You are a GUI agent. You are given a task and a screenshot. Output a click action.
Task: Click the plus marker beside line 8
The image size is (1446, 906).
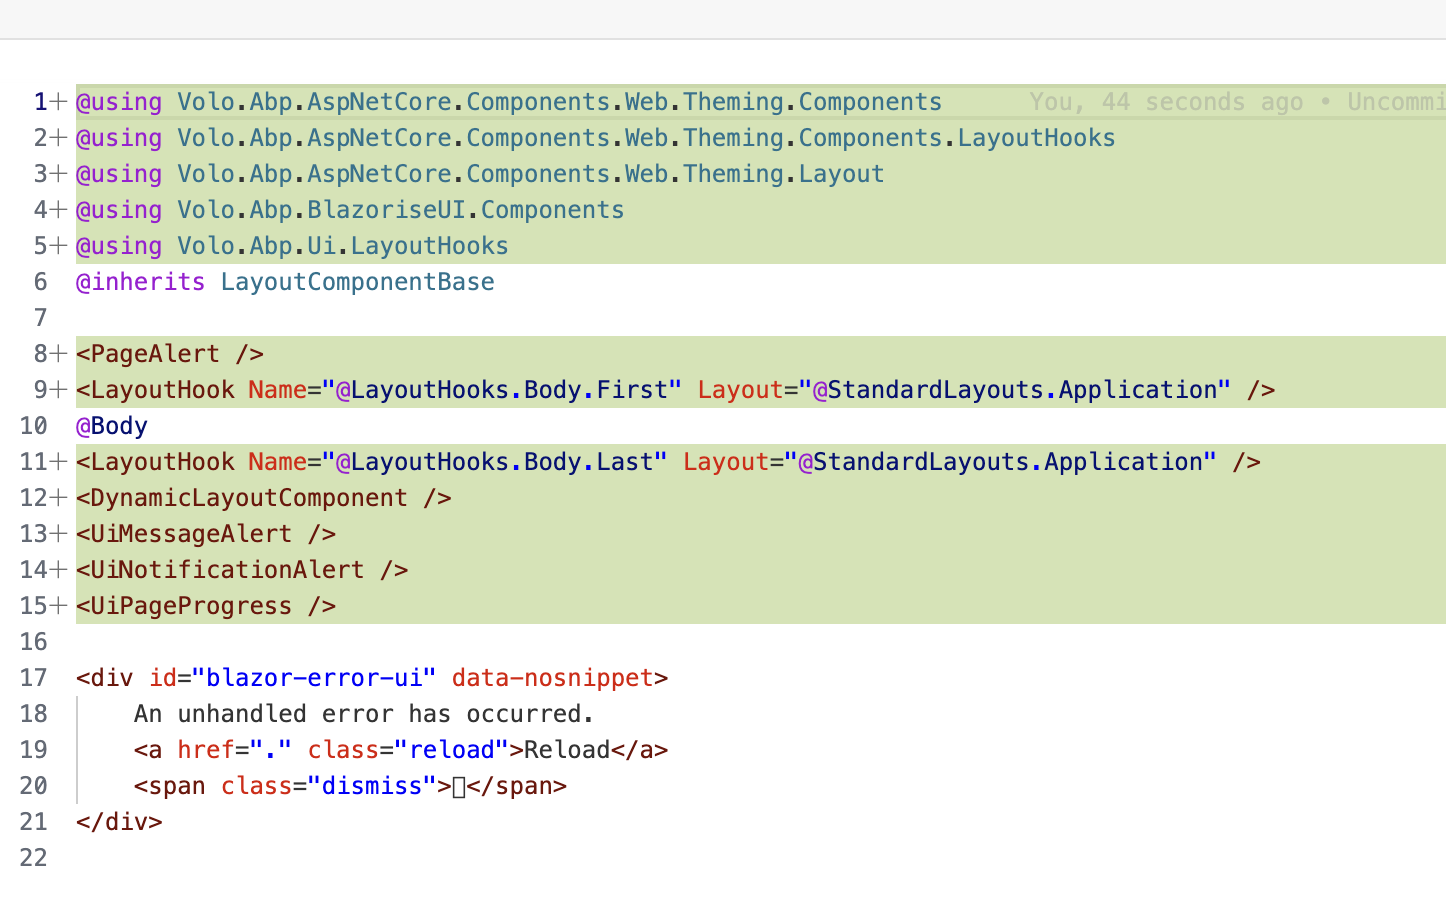59,354
